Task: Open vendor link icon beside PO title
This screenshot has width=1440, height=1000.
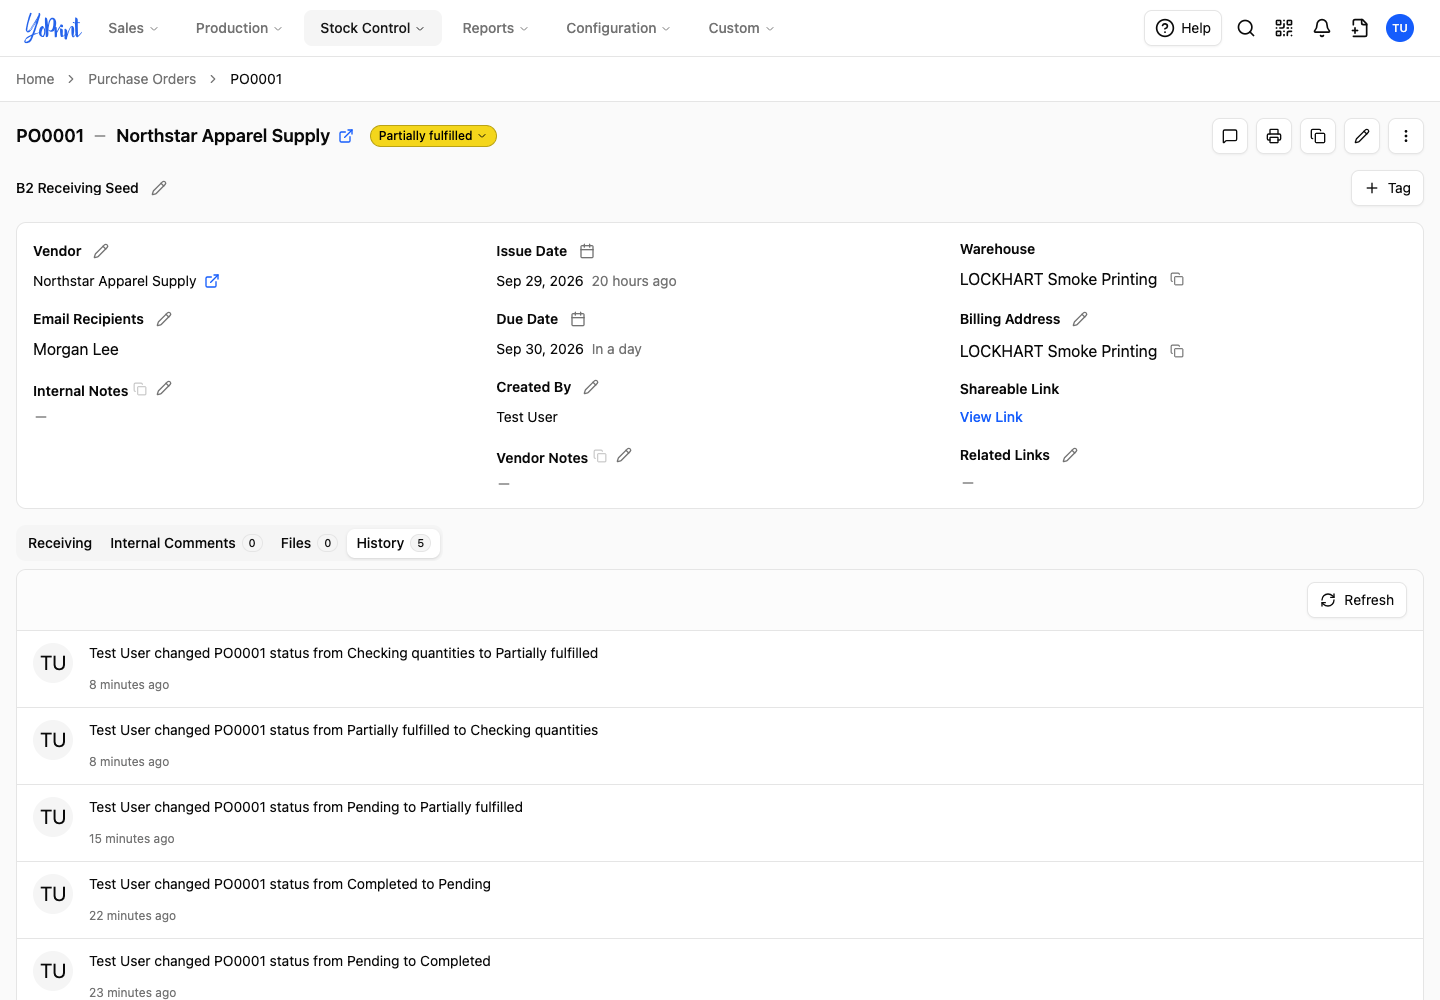Action: coord(346,136)
